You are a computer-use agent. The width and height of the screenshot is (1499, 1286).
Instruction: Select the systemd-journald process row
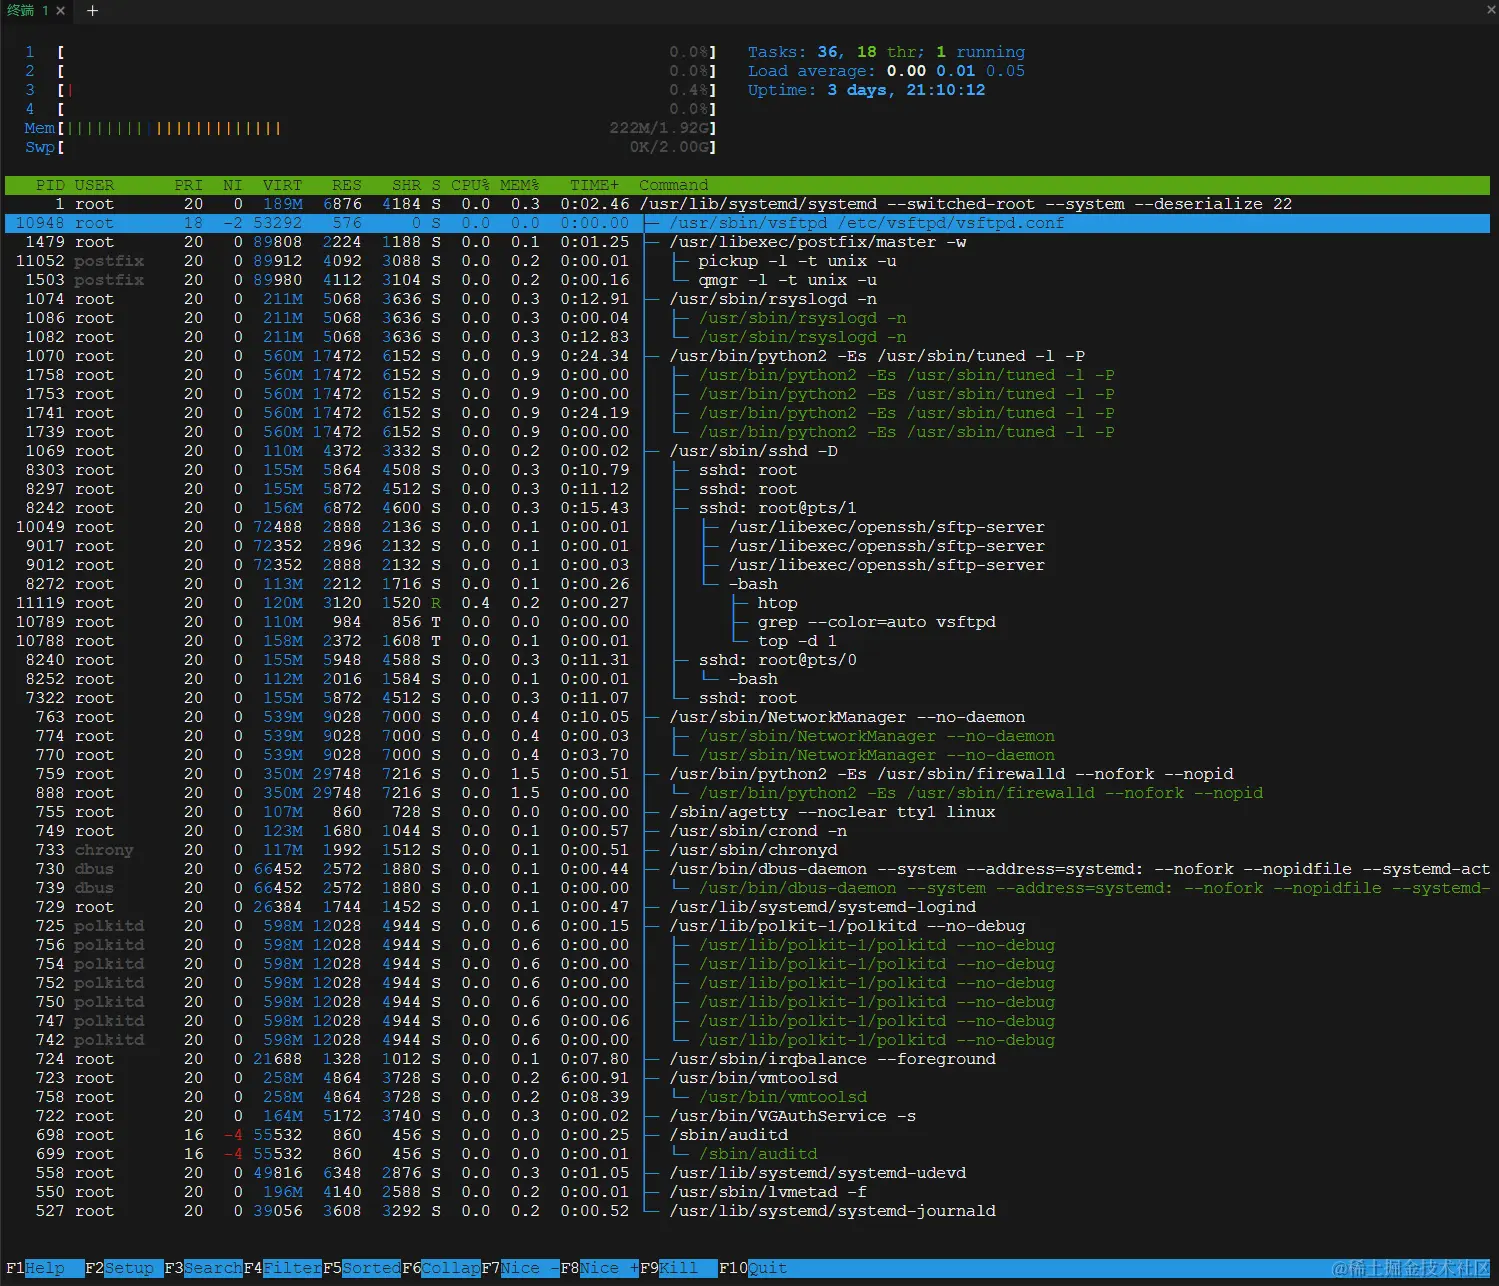[747, 1211]
